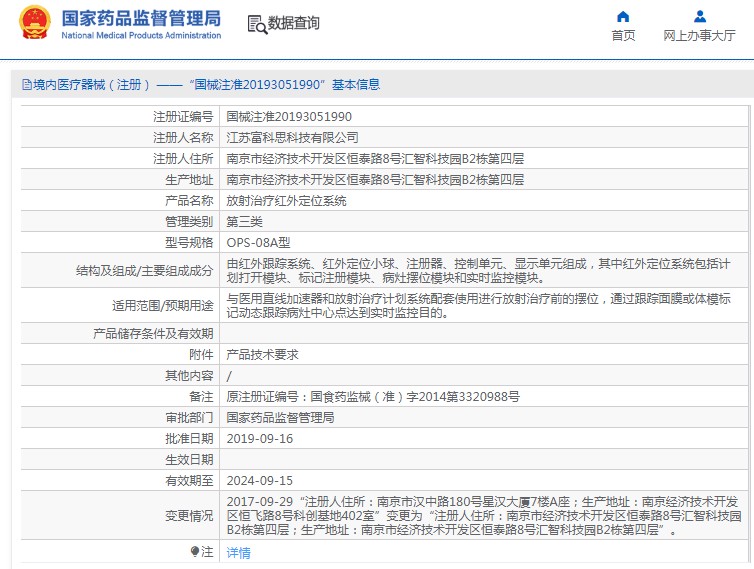The height and width of the screenshot is (569, 754).
Task: Click the approval date 2019-09-16
Action: click(259, 438)
